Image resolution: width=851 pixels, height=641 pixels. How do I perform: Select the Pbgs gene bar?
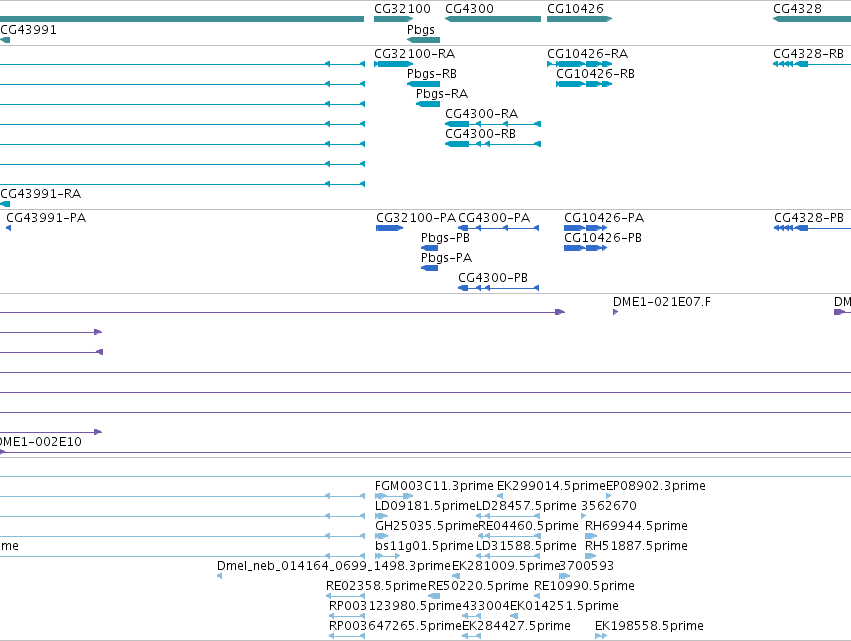click(423, 40)
